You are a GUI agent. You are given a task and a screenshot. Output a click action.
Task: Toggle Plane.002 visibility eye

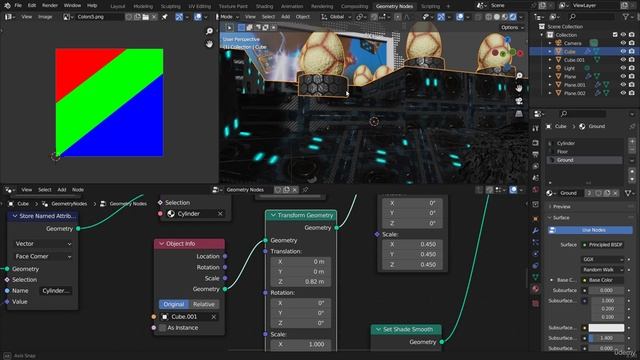tap(623, 93)
